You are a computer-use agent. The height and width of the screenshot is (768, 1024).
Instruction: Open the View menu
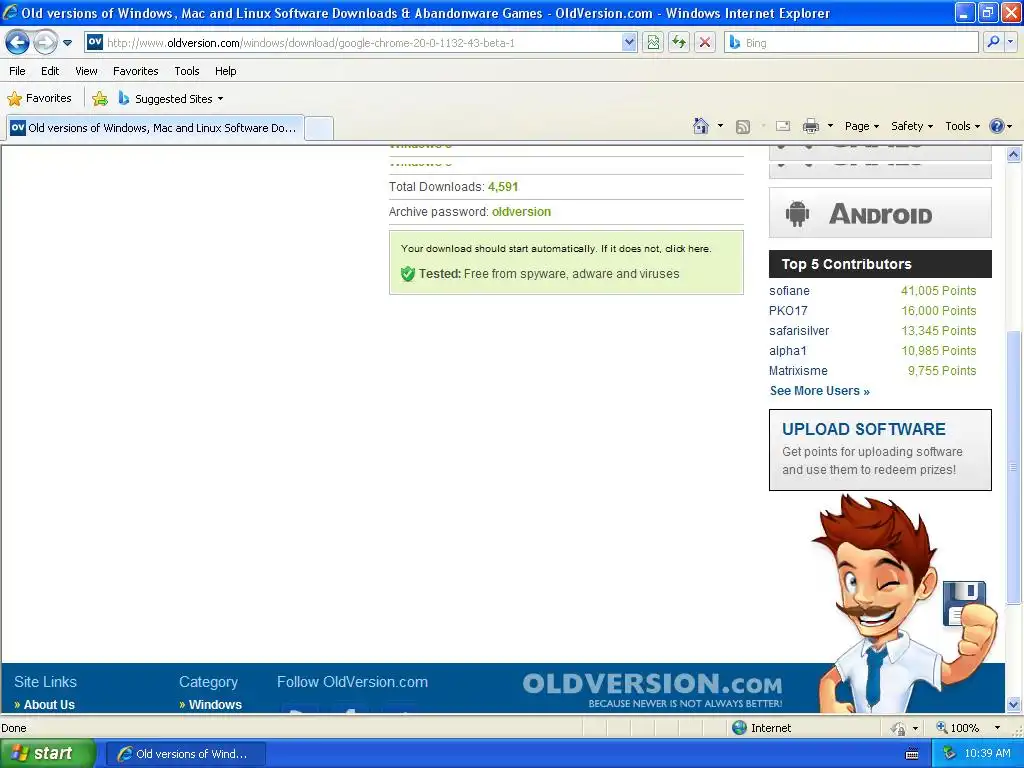86,71
